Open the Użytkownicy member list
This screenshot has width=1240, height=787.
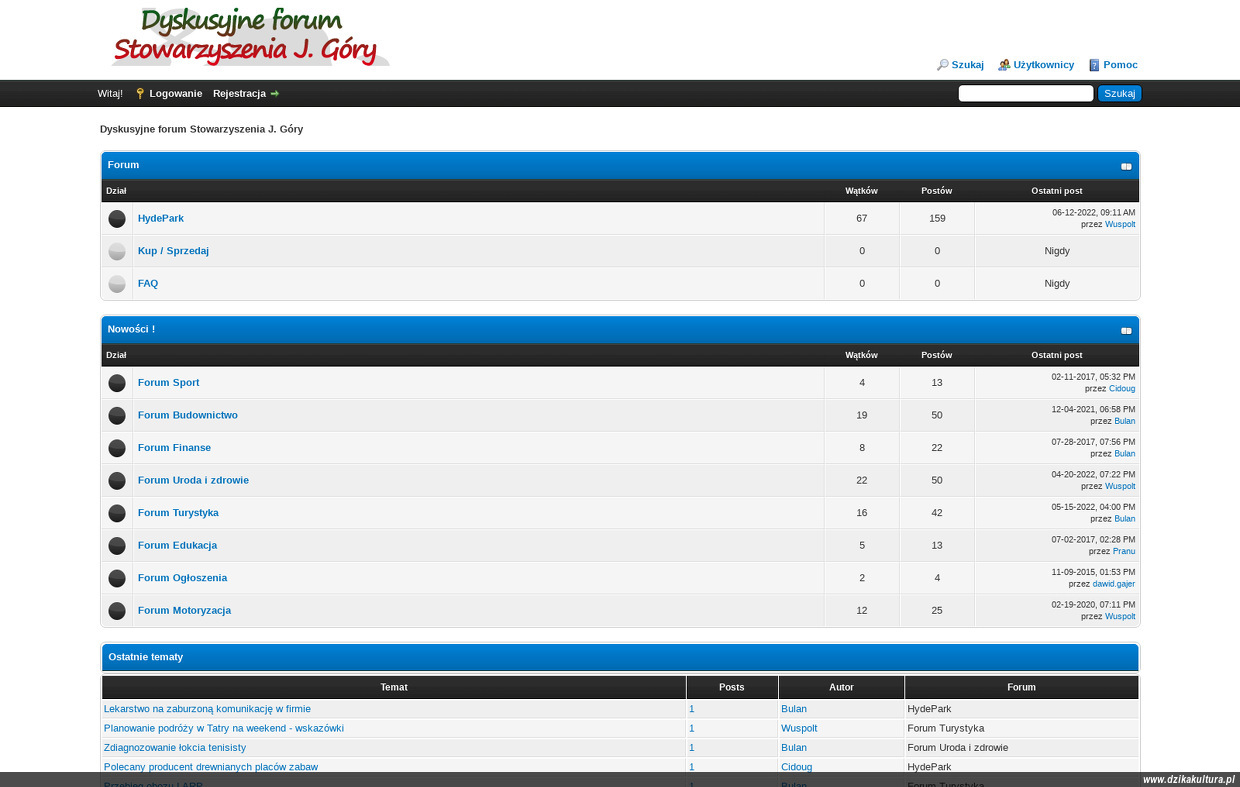click(1043, 65)
